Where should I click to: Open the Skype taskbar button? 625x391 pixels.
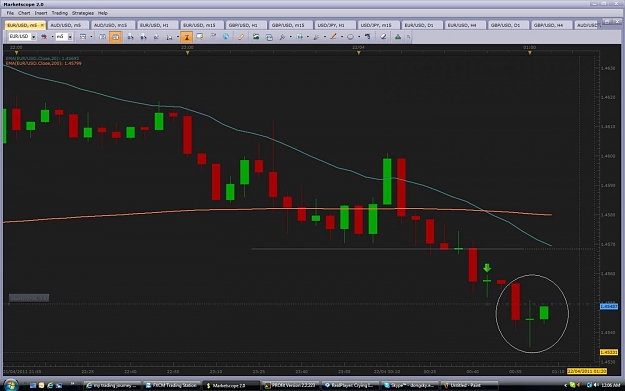click(x=409, y=385)
